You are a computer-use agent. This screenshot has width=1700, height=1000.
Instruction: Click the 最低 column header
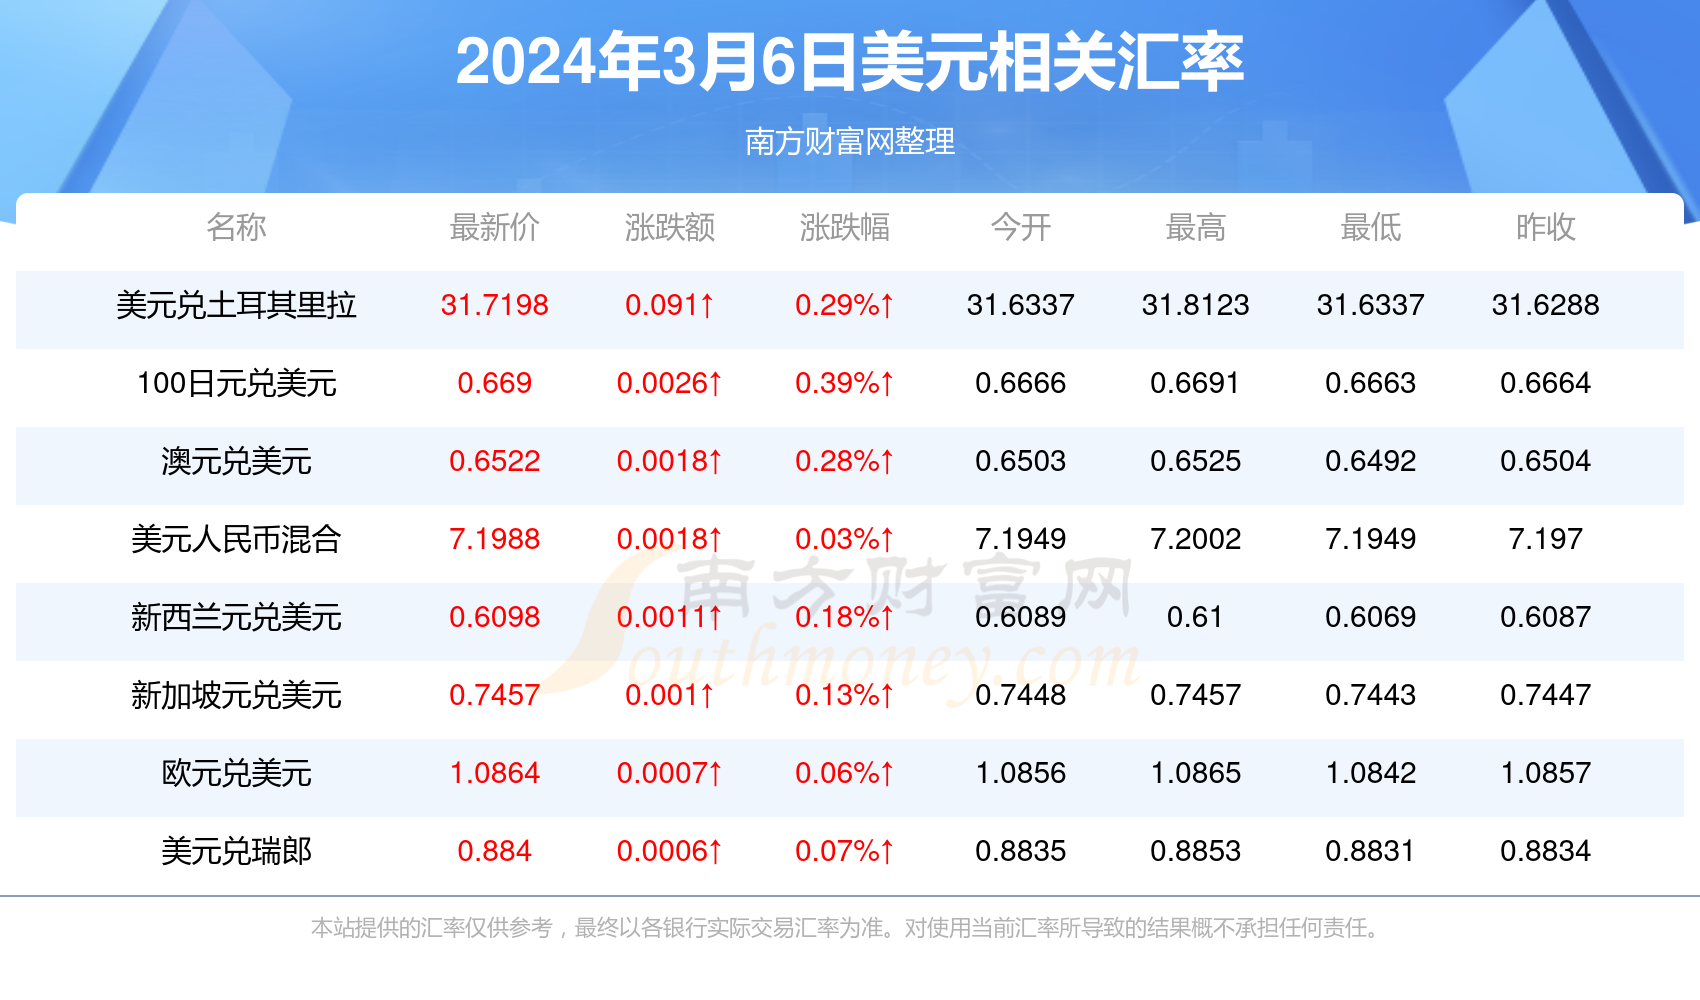[x=1370, y=227]
